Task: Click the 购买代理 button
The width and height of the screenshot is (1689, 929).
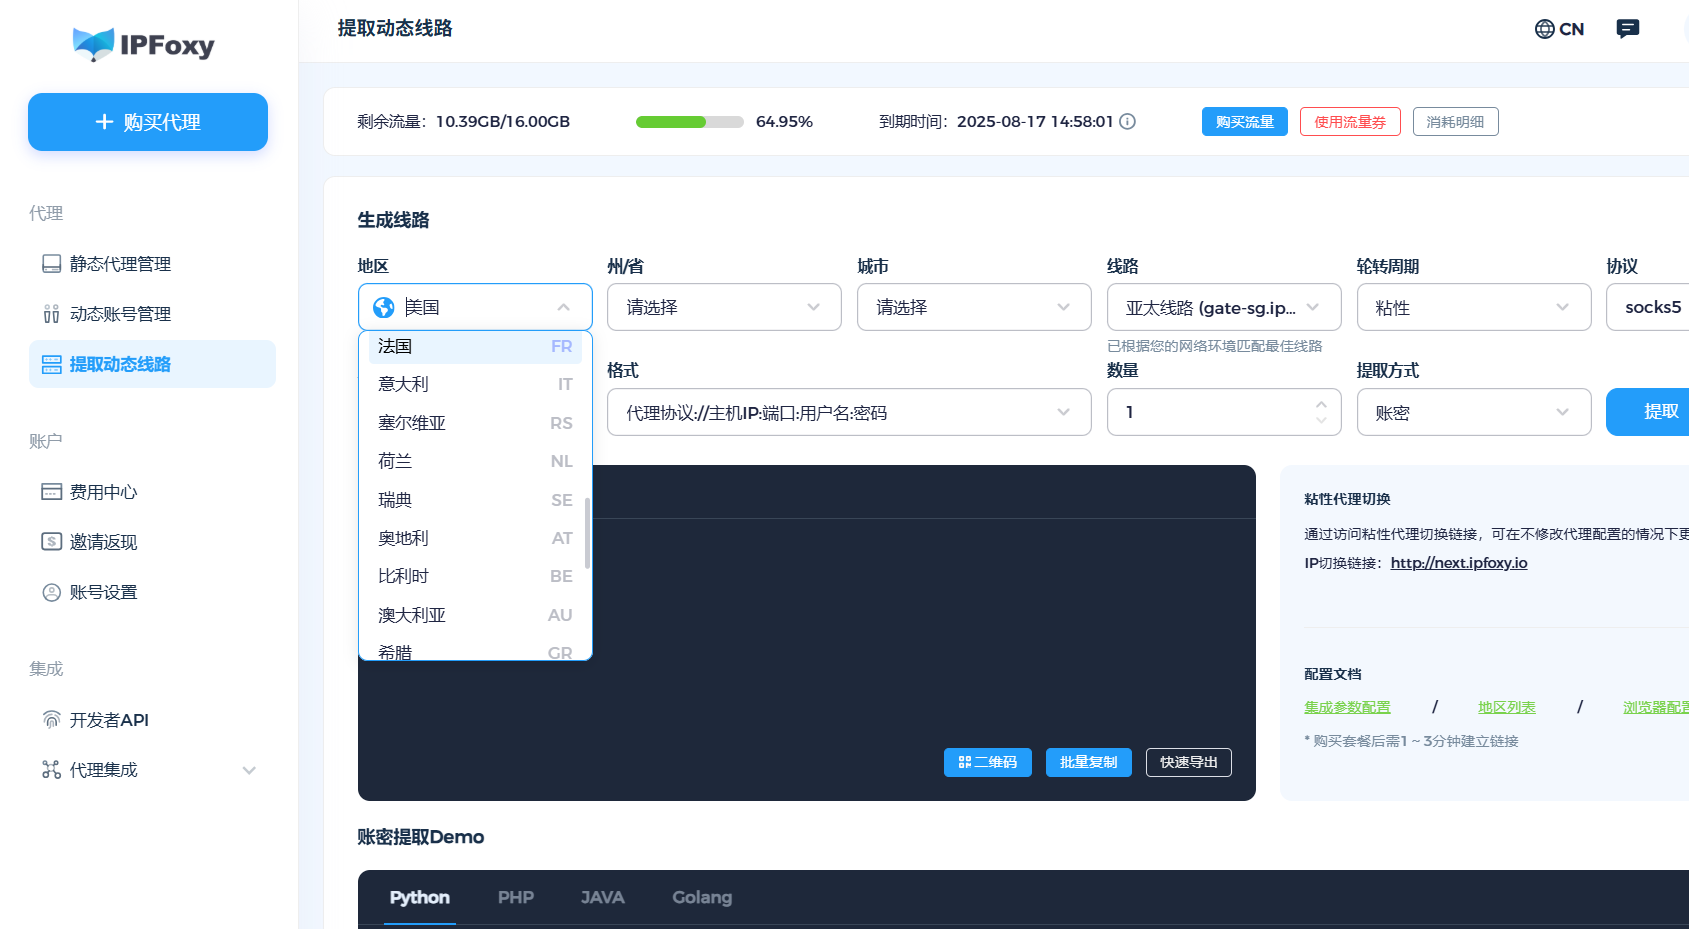Action: tap(148, 122)
